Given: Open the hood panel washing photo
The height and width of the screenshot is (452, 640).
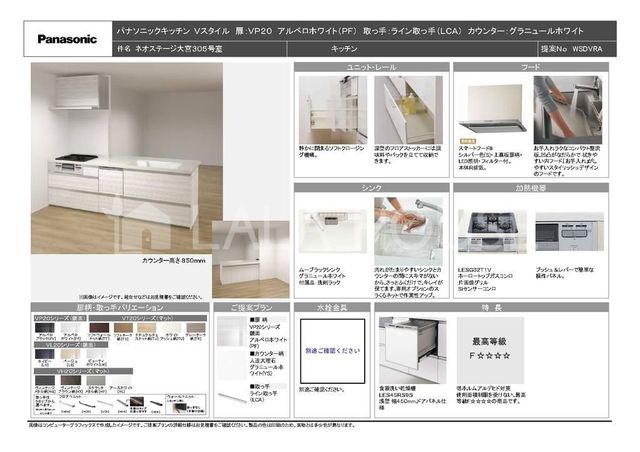Looking at the screenshot, I should point(568,109).
